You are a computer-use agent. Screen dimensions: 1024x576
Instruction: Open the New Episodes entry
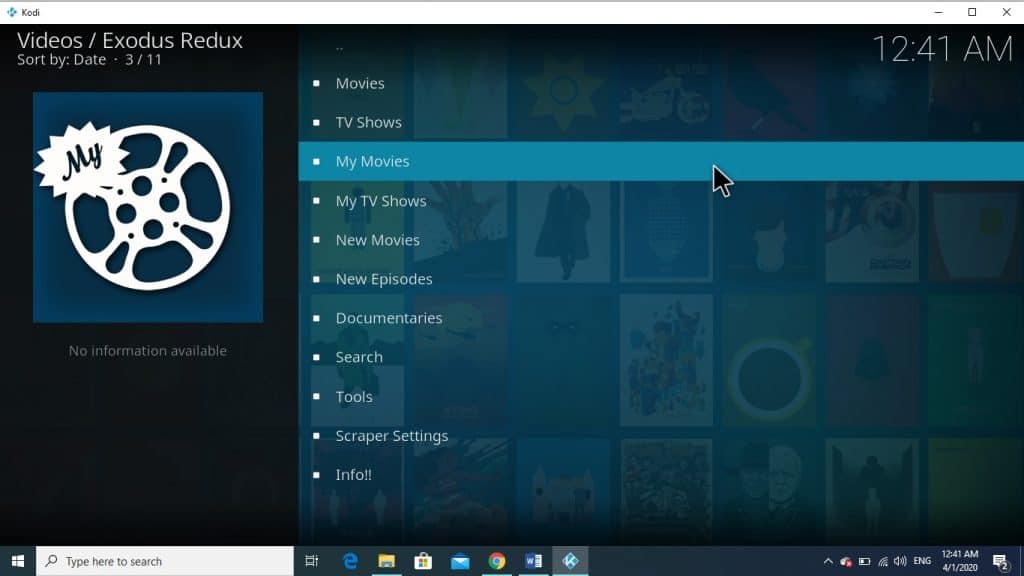(x=661, y=279)
